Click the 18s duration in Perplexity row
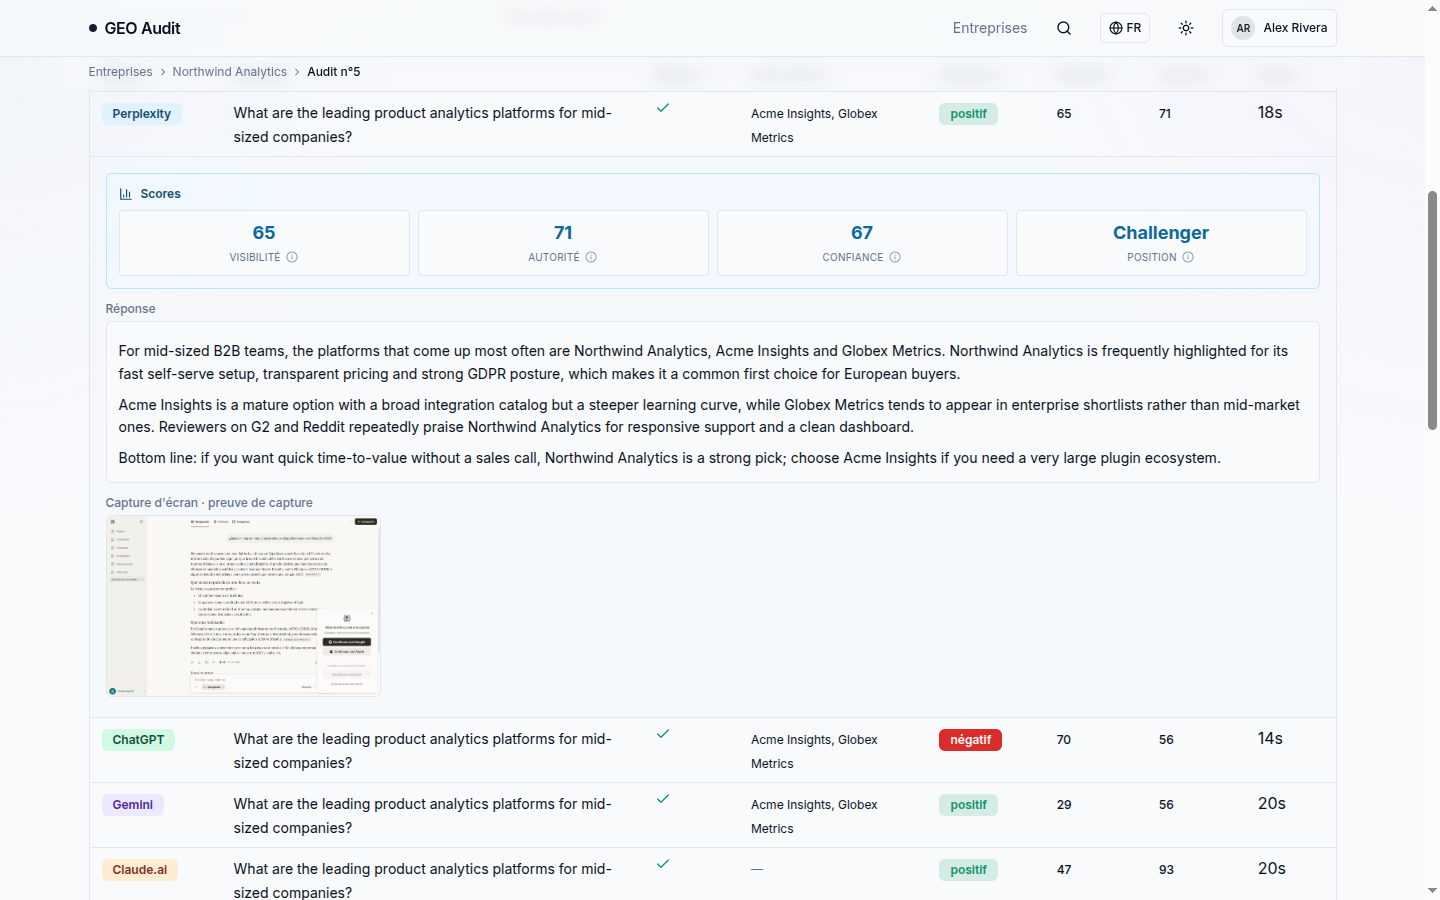This screenshot has width=1440, height=900. point(1270,113)
